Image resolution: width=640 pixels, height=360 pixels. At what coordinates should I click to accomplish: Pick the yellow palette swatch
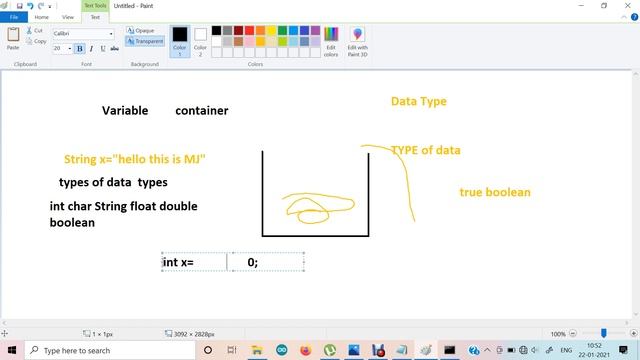point(271,30)
